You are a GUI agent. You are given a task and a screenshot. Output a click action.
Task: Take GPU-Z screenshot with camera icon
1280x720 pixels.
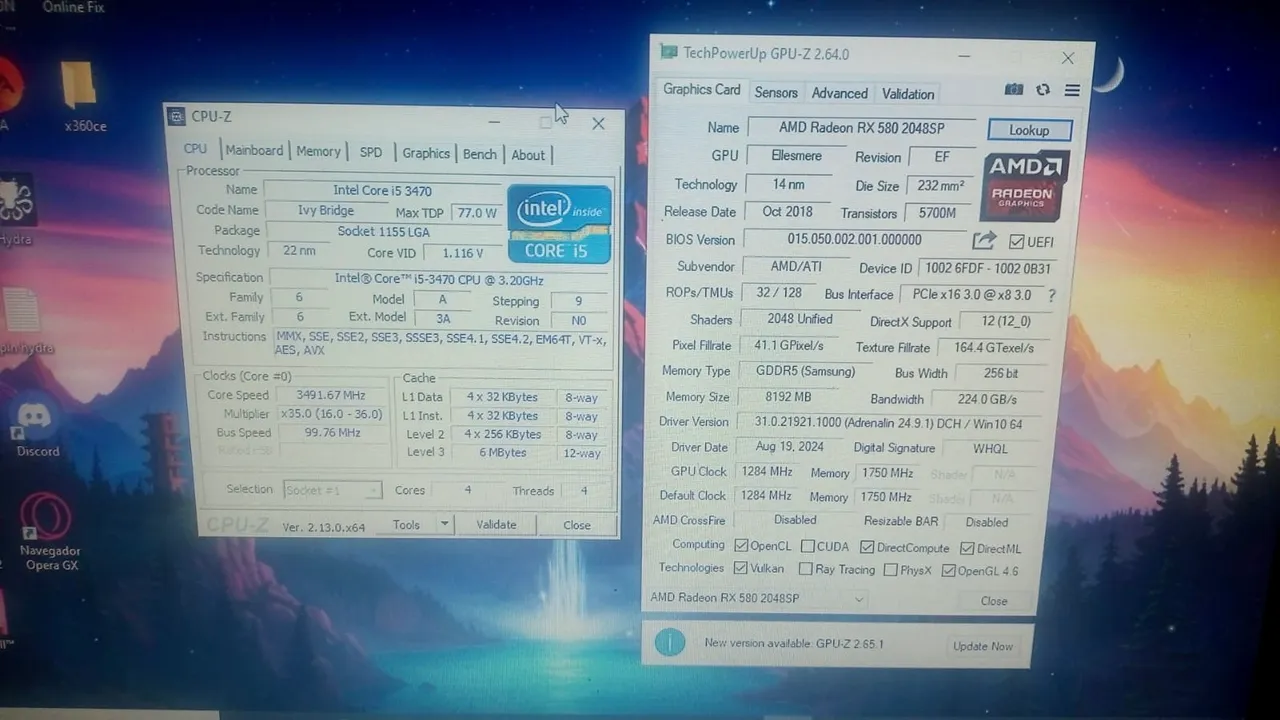(1014, 90)
